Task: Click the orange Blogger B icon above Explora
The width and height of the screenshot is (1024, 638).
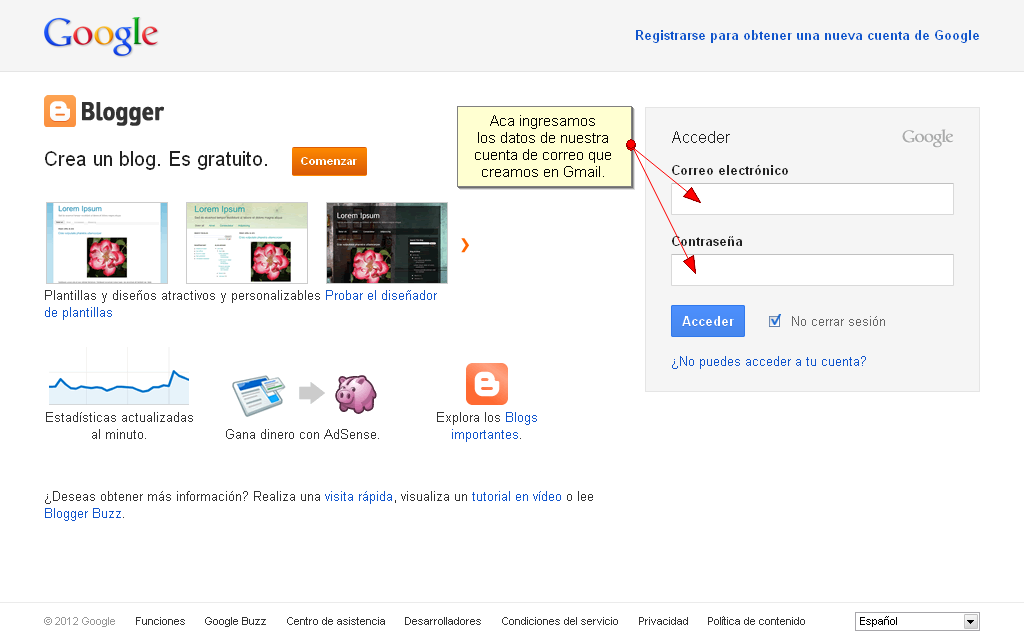Action: (486, 383)
